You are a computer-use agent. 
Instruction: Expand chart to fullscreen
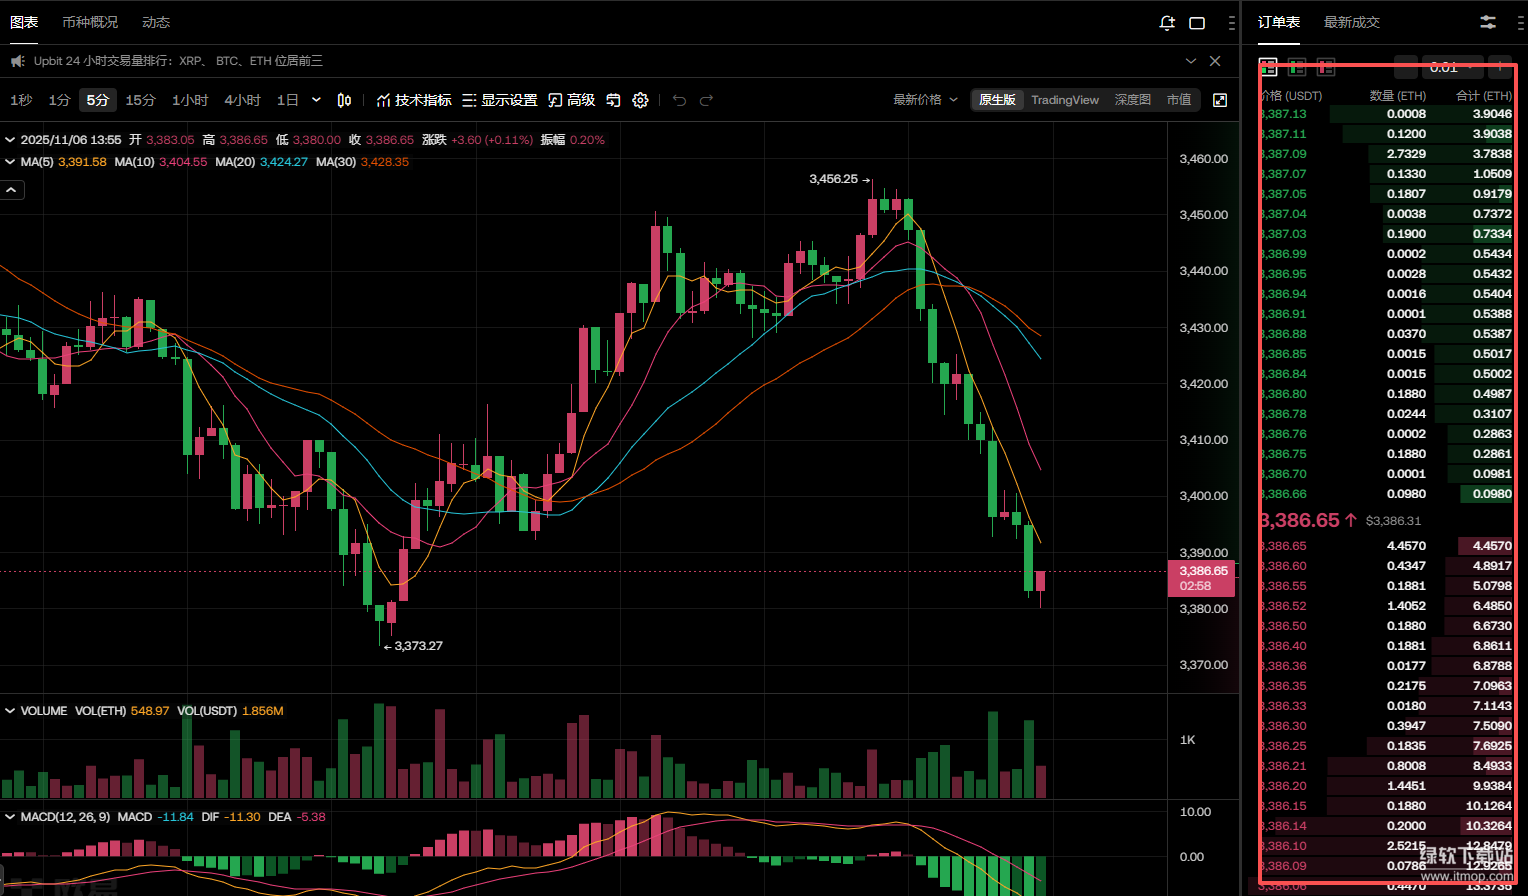point(1220,100)
